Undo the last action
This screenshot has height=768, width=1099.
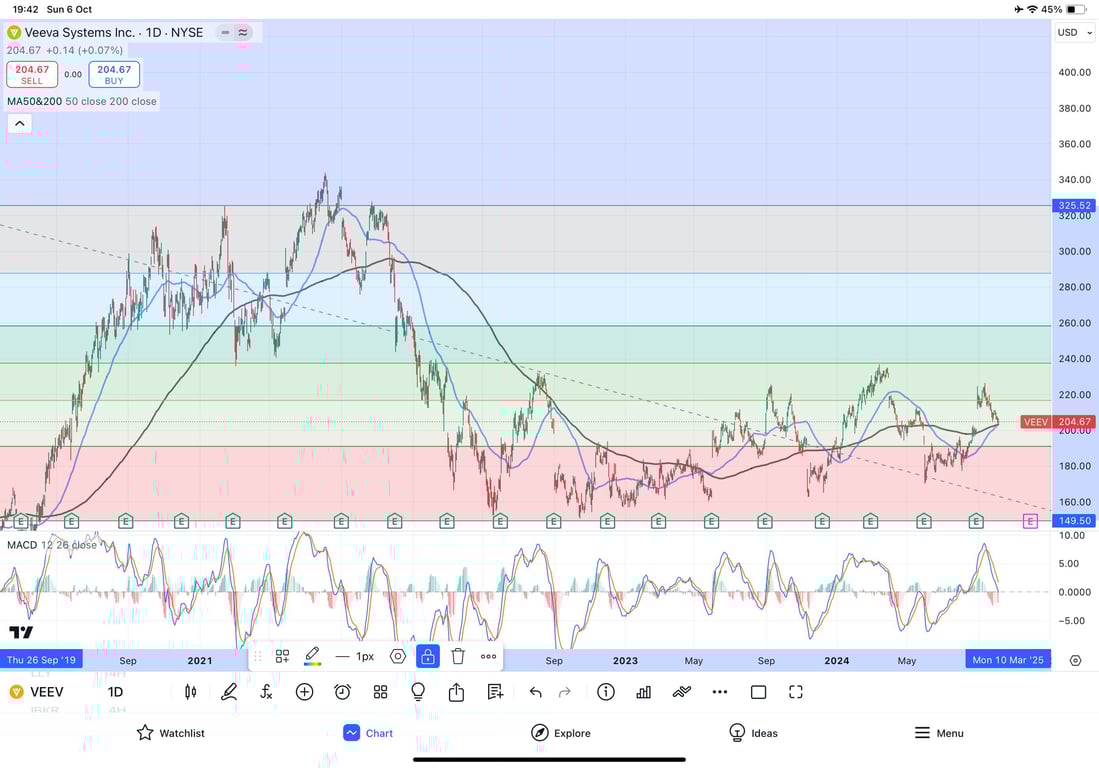coord(535,692)
